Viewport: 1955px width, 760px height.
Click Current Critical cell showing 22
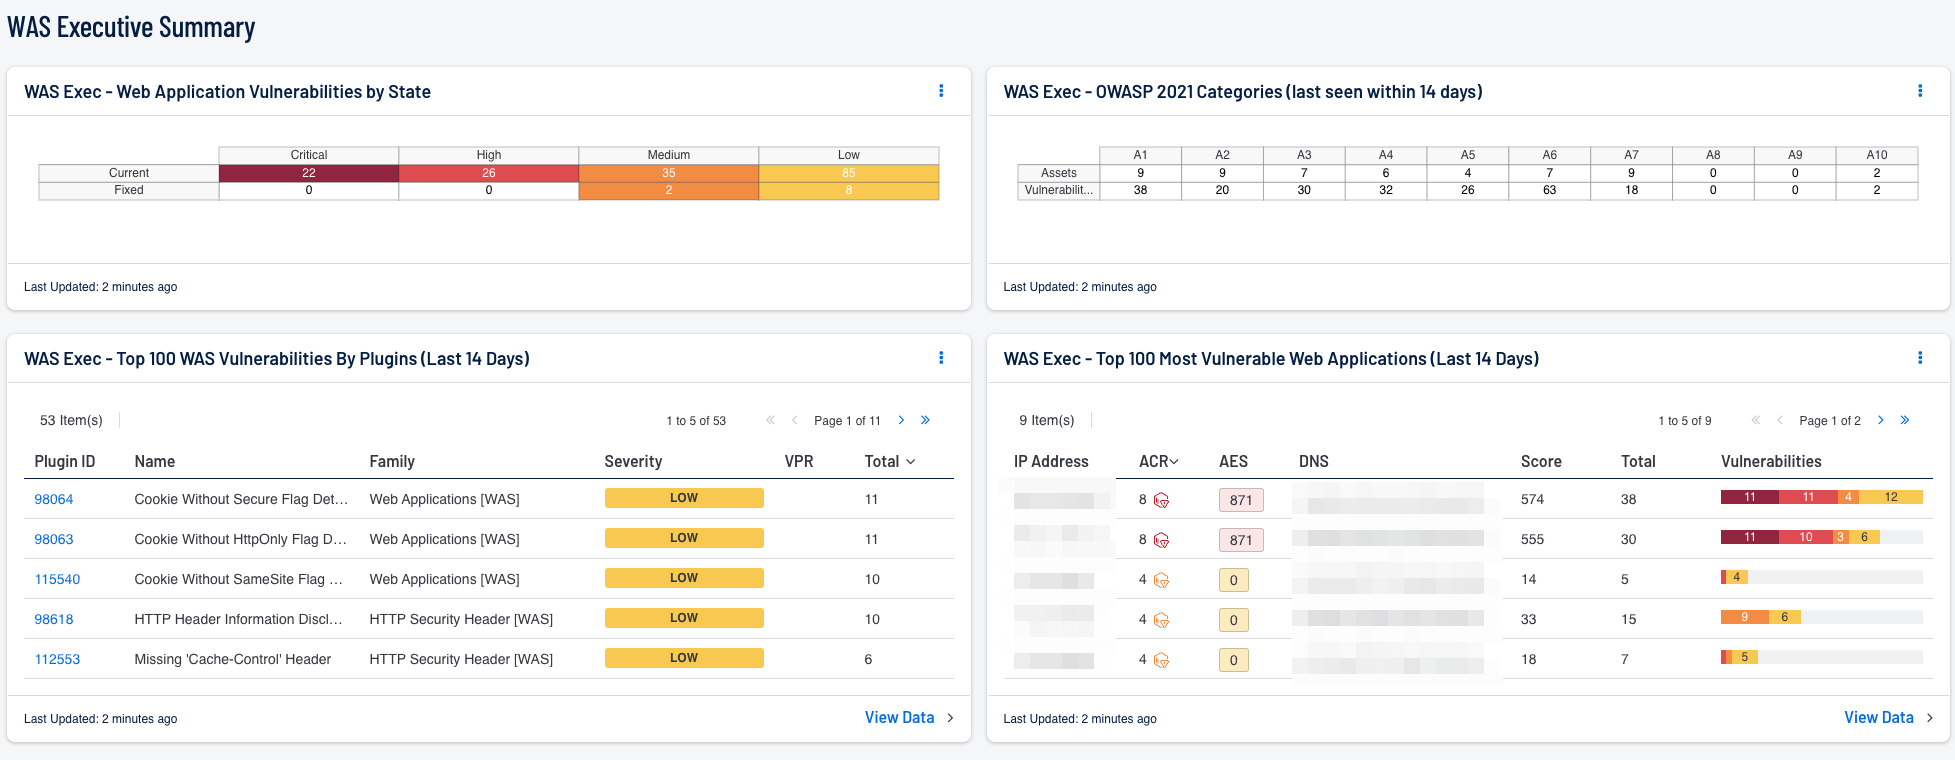309,173
